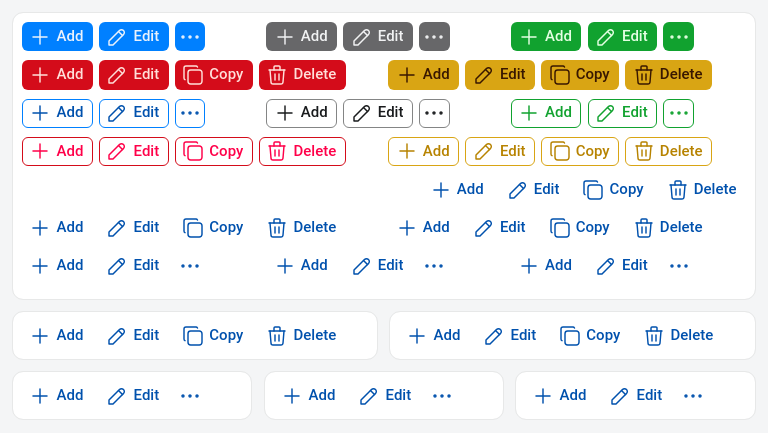This screenshot has height=433, width=768.
Task: Click the blue outlined Edit pencil button
Action: (134, 113)
